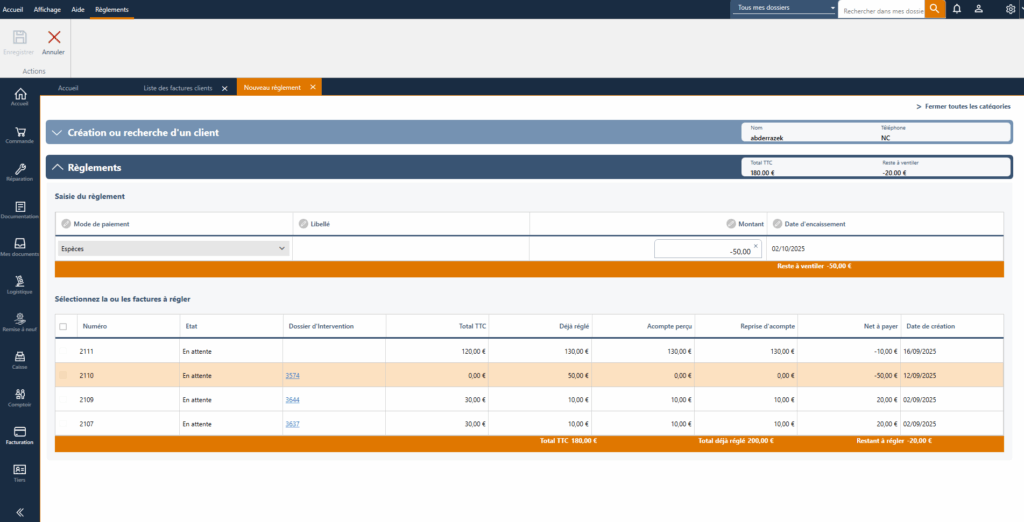
Task: Toggle the select-all invoices header checkbox
Action: point(64,326)
